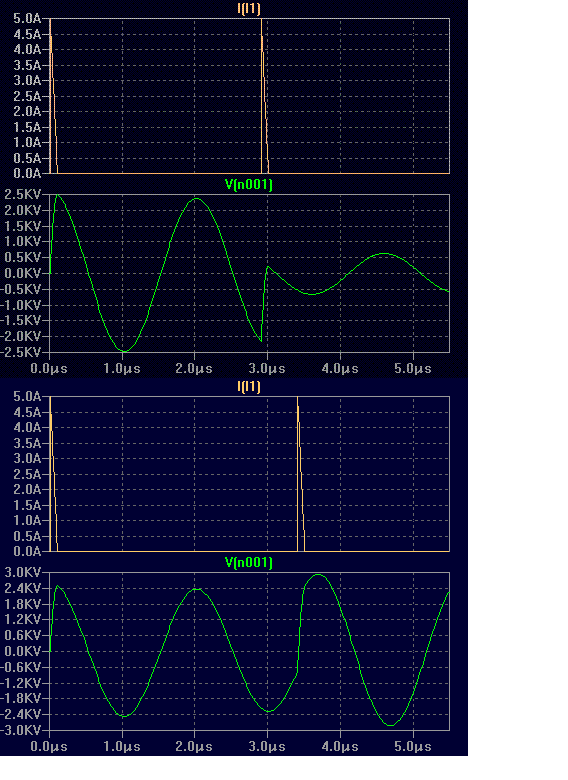Viewport: 568px width, 780px height.
Task: Click the 2.0µs time label below the 2.5KV plot
Action: click(194, 369)
